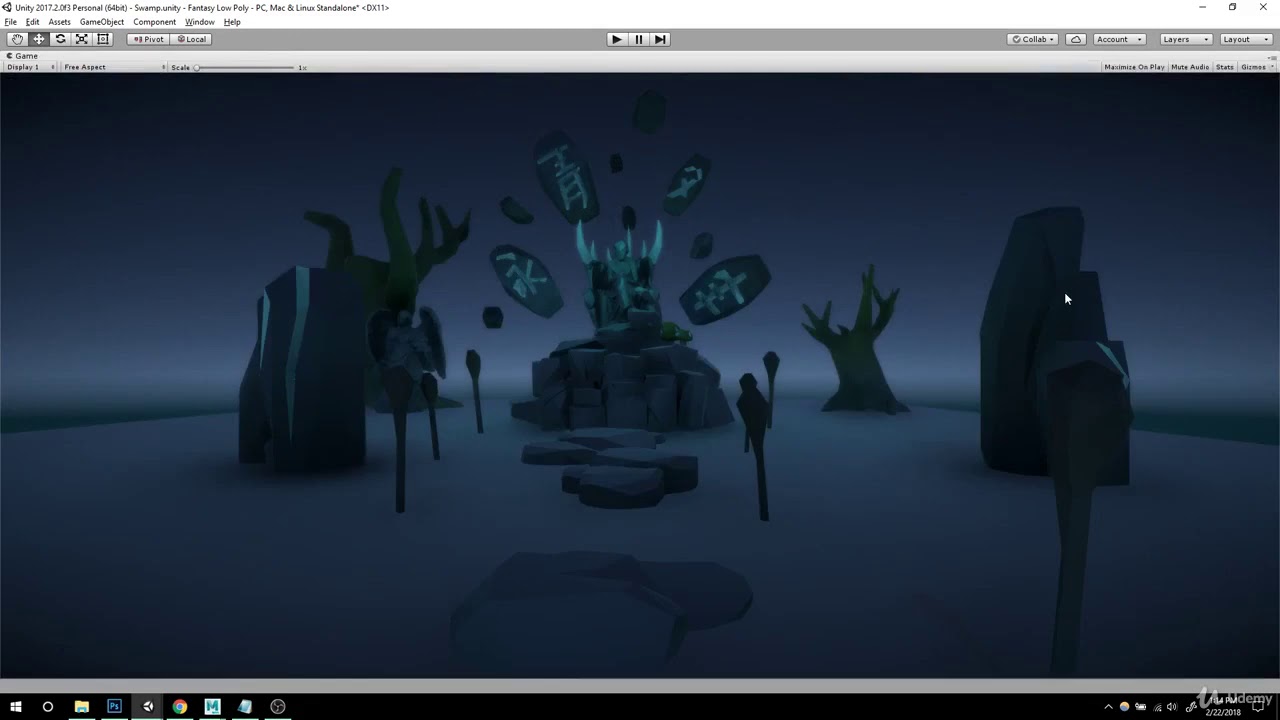Open the Window menu
Image resolution: width=1280 pixels, height=720 pixels.
199,22
